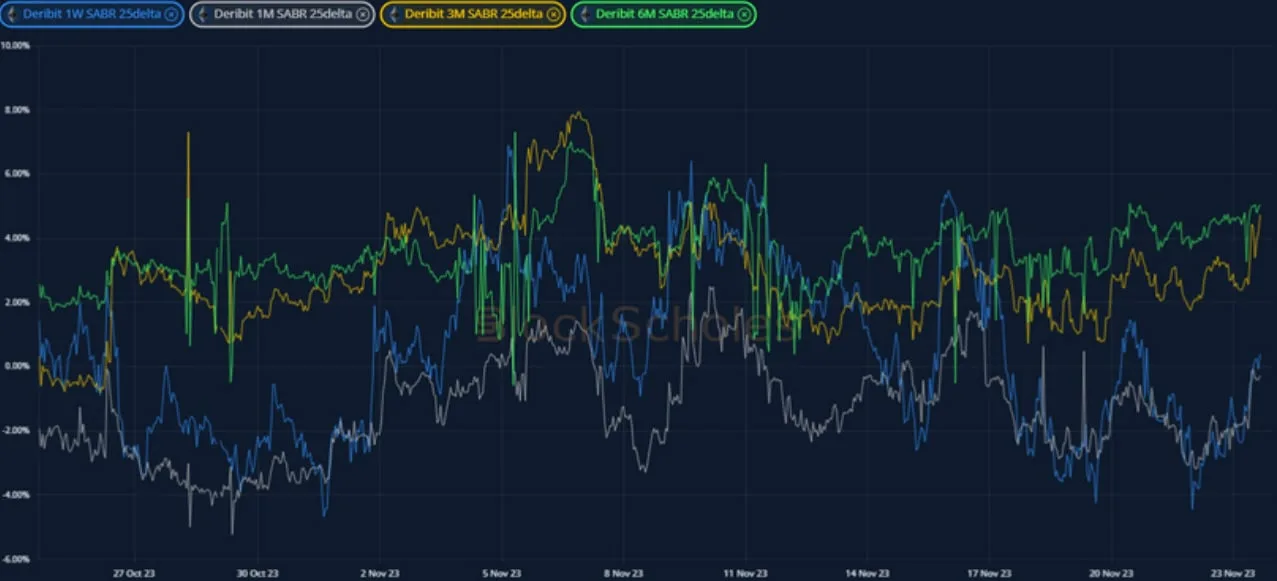The width and height of the screenshot is (1277, 581).
Task: Click the -2.00% y-axis label
Action: pos(17,430)
